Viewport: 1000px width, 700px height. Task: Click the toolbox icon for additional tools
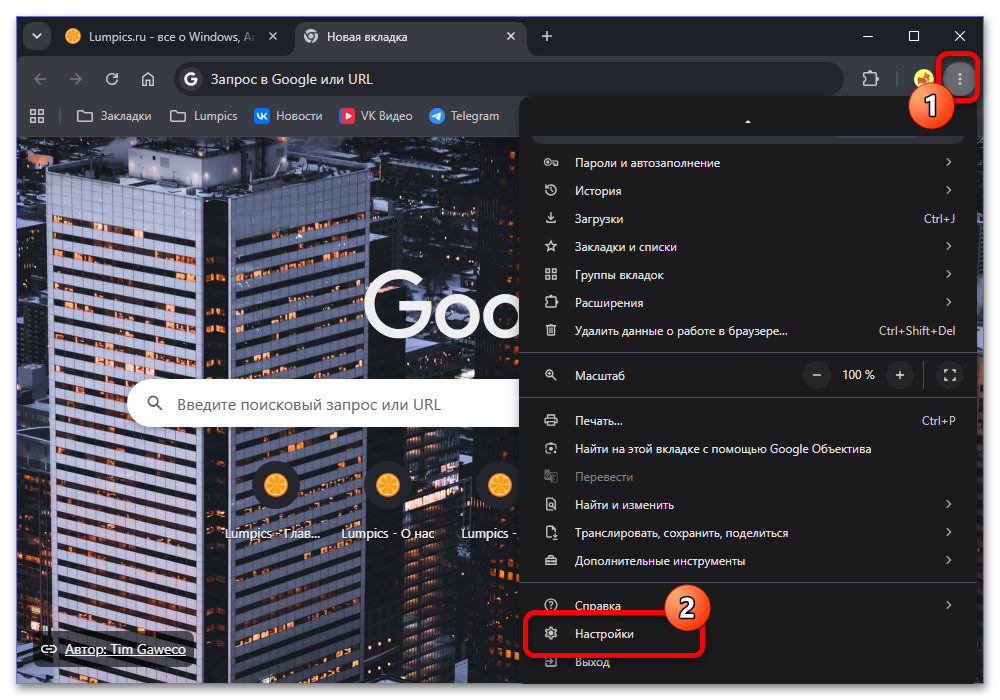(x=551, y=561)
